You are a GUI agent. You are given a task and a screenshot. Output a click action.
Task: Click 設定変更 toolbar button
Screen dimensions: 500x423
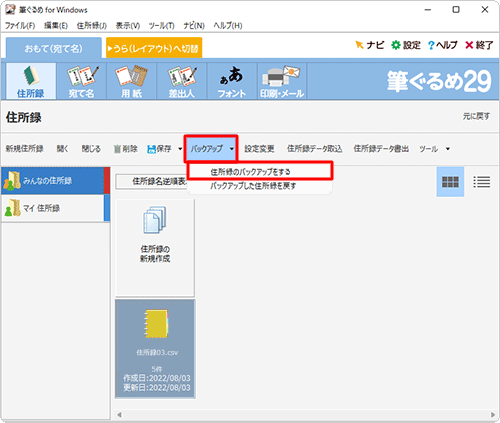(259, 149)
